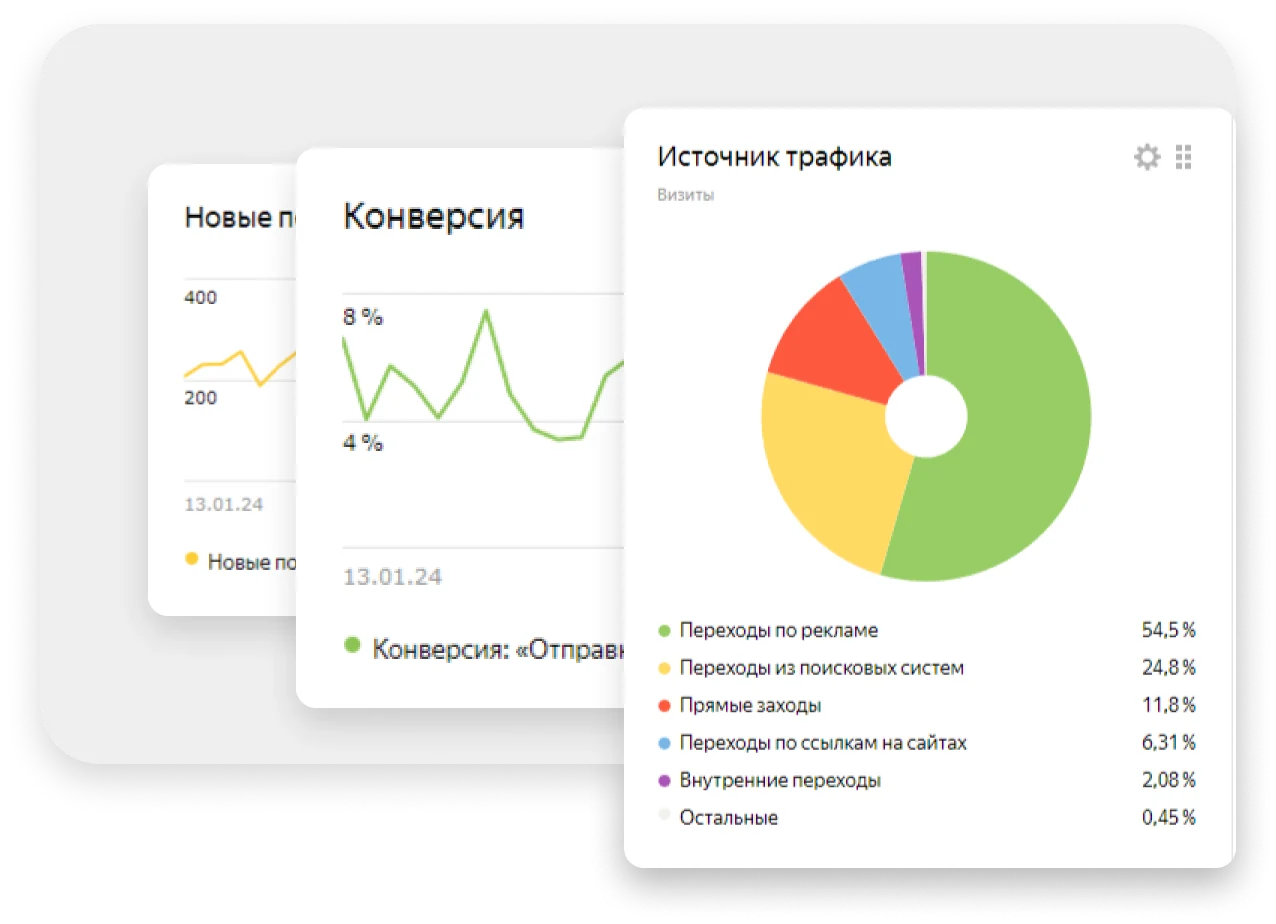Toggle yellow dot for Переходы из поисковых систем
1276x924 pixels.
pos(664,668)
